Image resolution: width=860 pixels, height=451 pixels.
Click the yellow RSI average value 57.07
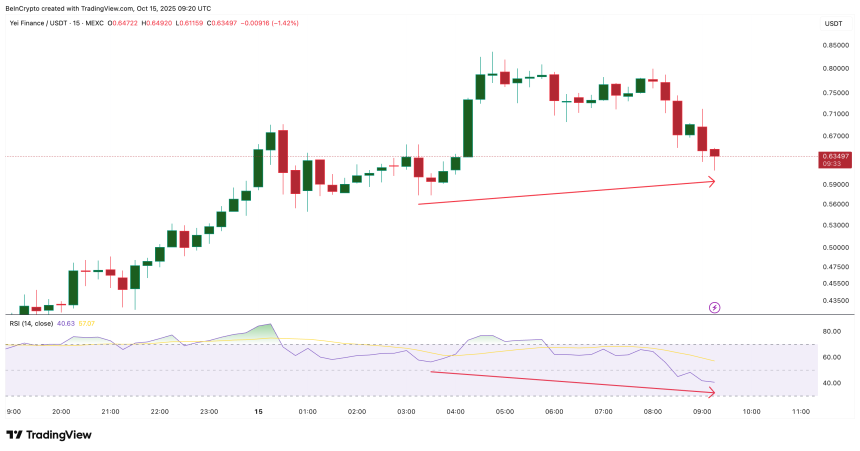point(84,322)
